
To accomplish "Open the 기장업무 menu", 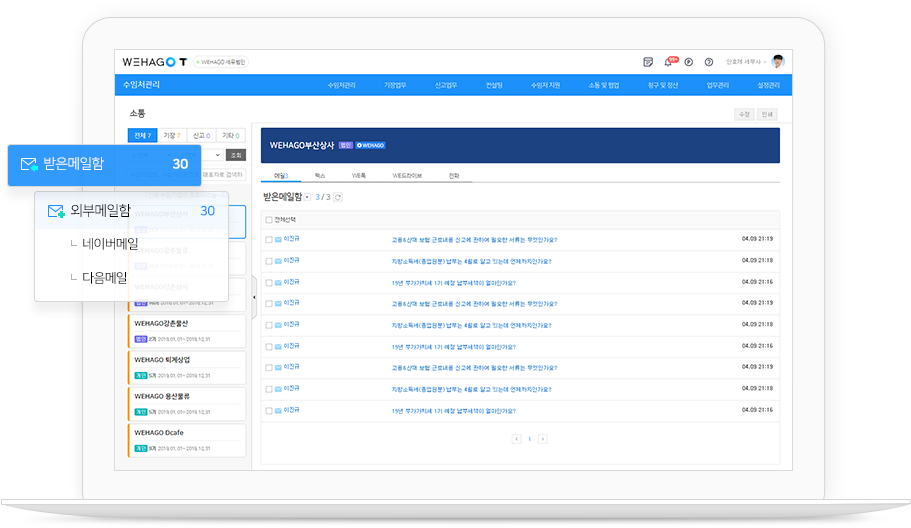I will coord(394,85).
